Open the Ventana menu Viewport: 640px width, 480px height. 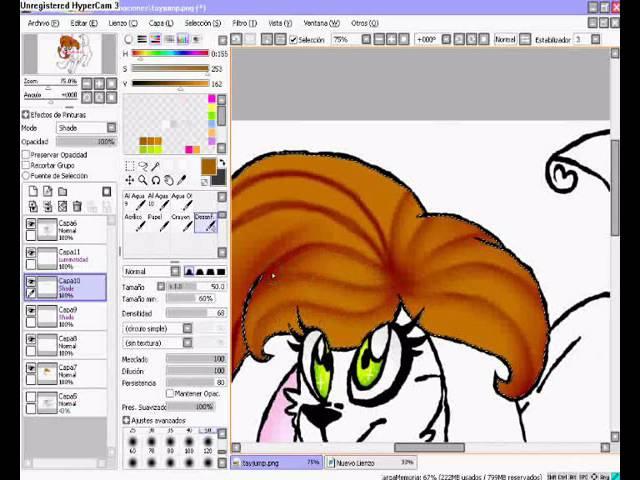tap(322, 23)
